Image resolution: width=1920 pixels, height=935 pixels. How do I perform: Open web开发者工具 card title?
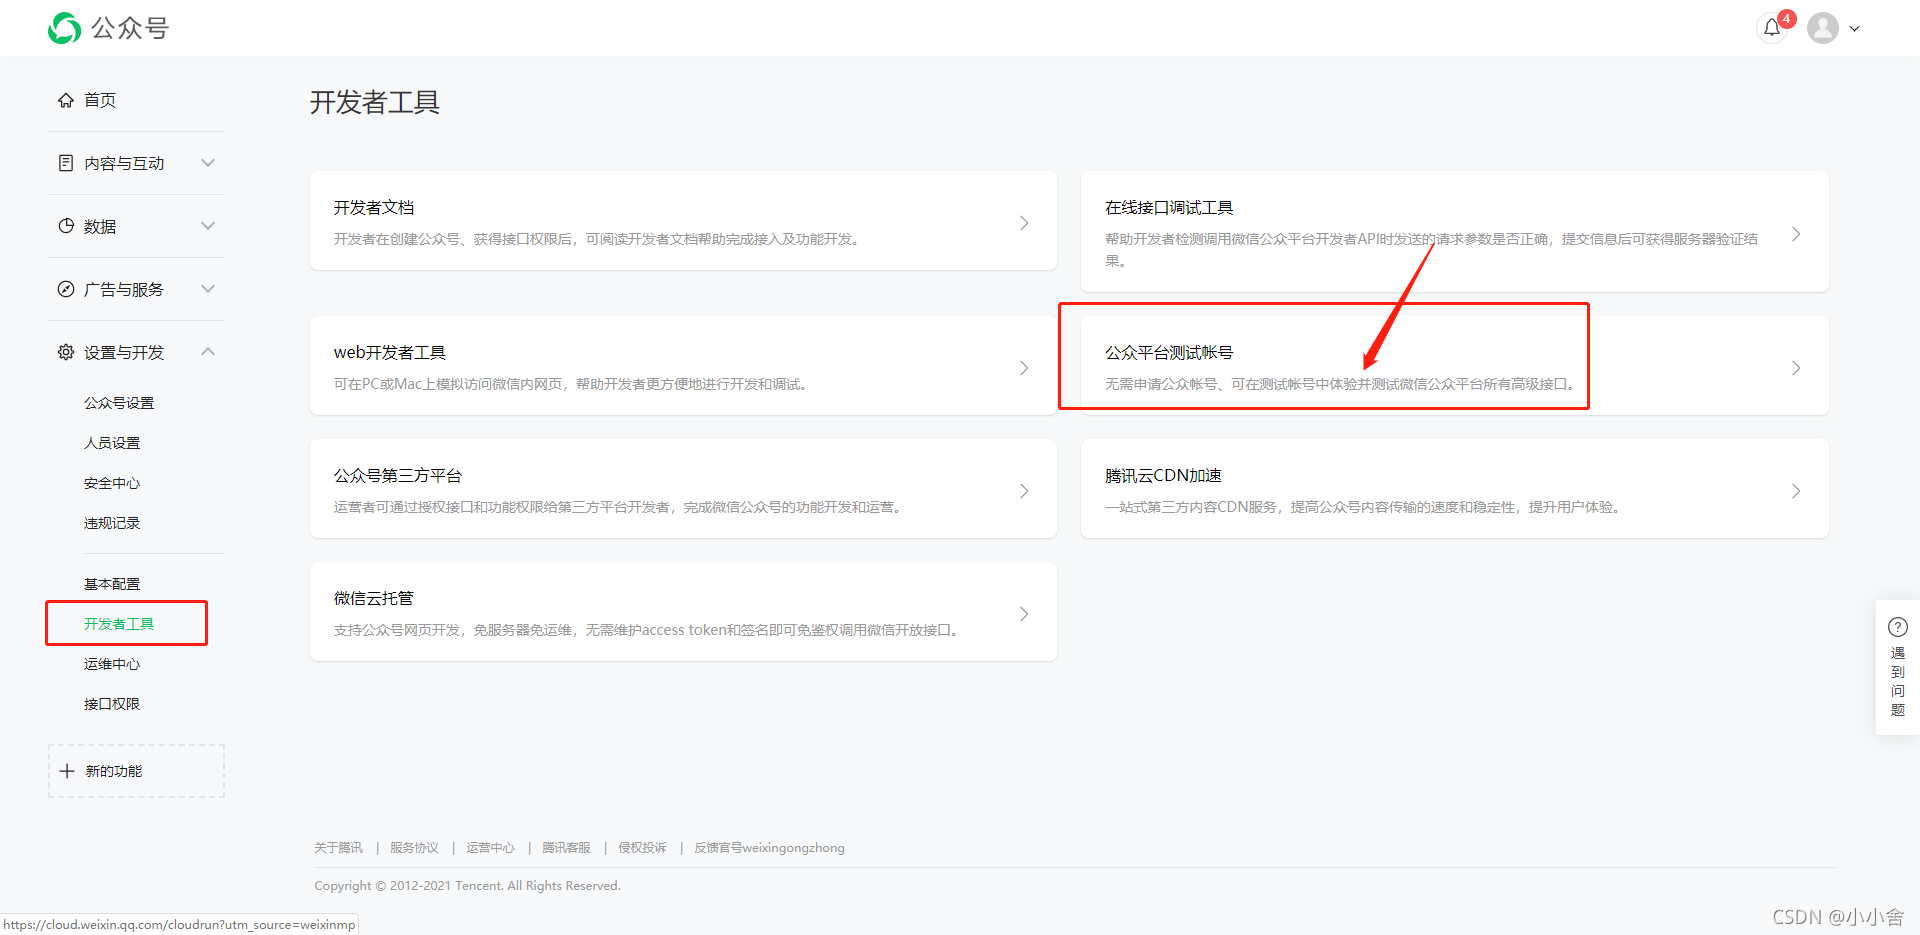pyautogui.click(x=390, y=352)
